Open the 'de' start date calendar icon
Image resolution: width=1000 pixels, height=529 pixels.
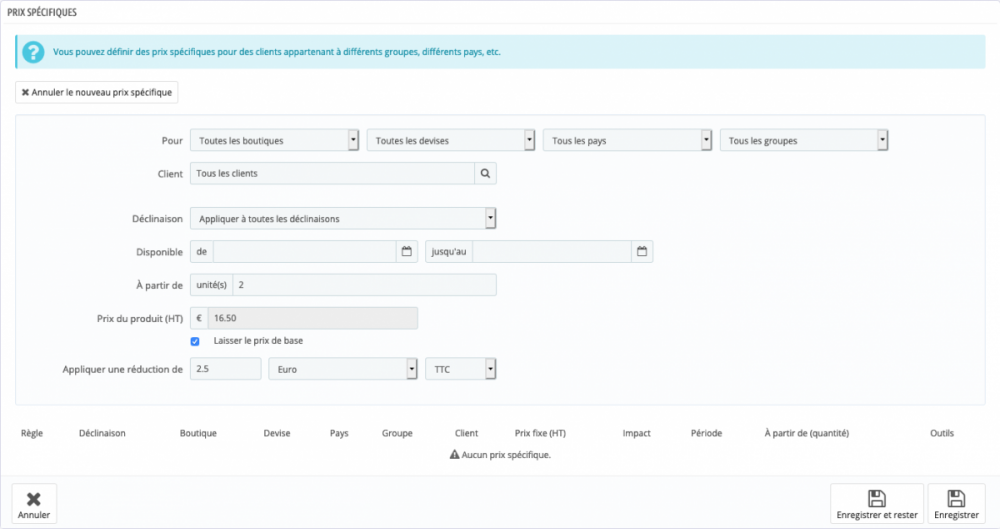(406, 251)
